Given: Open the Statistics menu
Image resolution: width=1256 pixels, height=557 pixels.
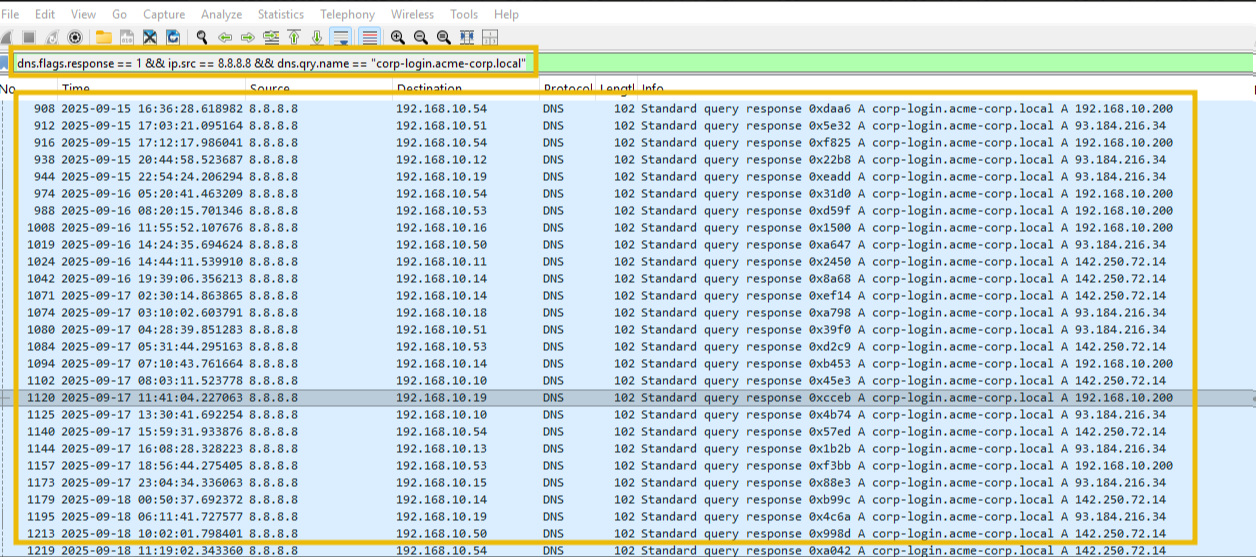Looking at the screenshot, I should pos(281,14).
